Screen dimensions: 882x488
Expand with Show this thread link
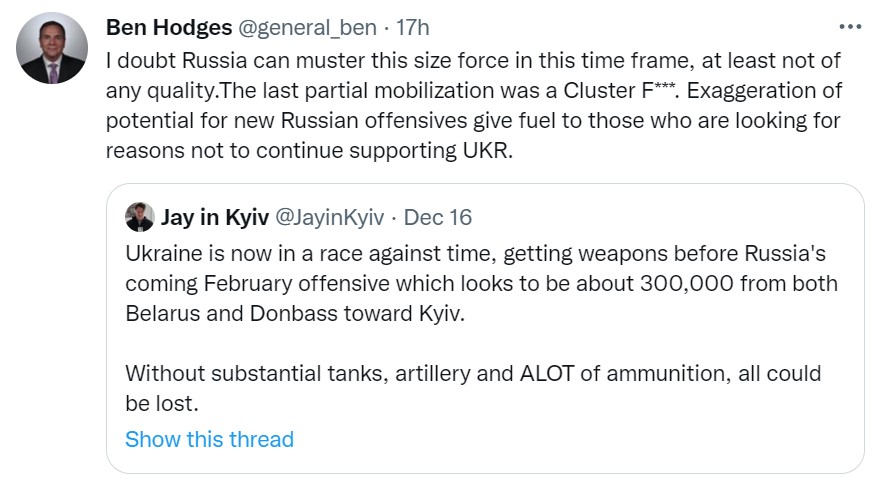(209, 439)
